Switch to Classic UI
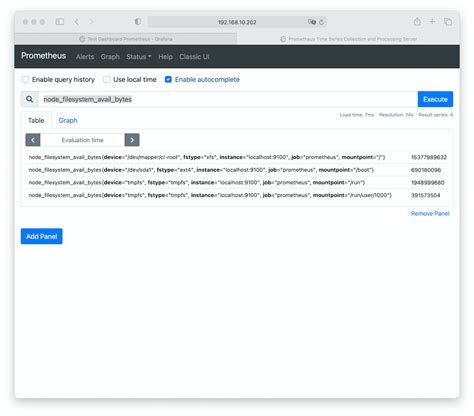This screenshot has width=474, height=416. [x=194, y=57]
